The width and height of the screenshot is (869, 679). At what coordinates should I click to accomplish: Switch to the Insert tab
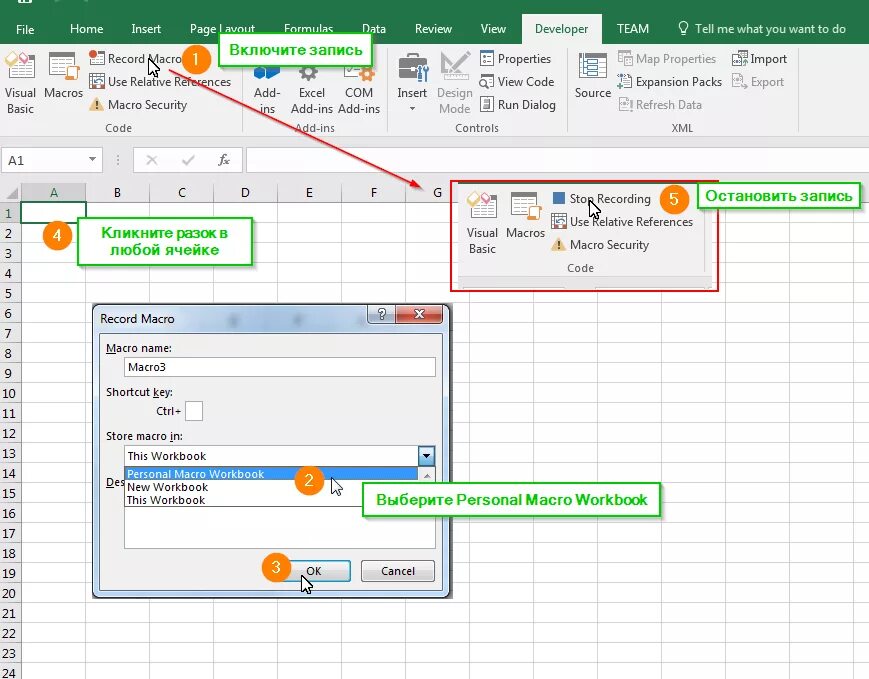coord(146,29)
